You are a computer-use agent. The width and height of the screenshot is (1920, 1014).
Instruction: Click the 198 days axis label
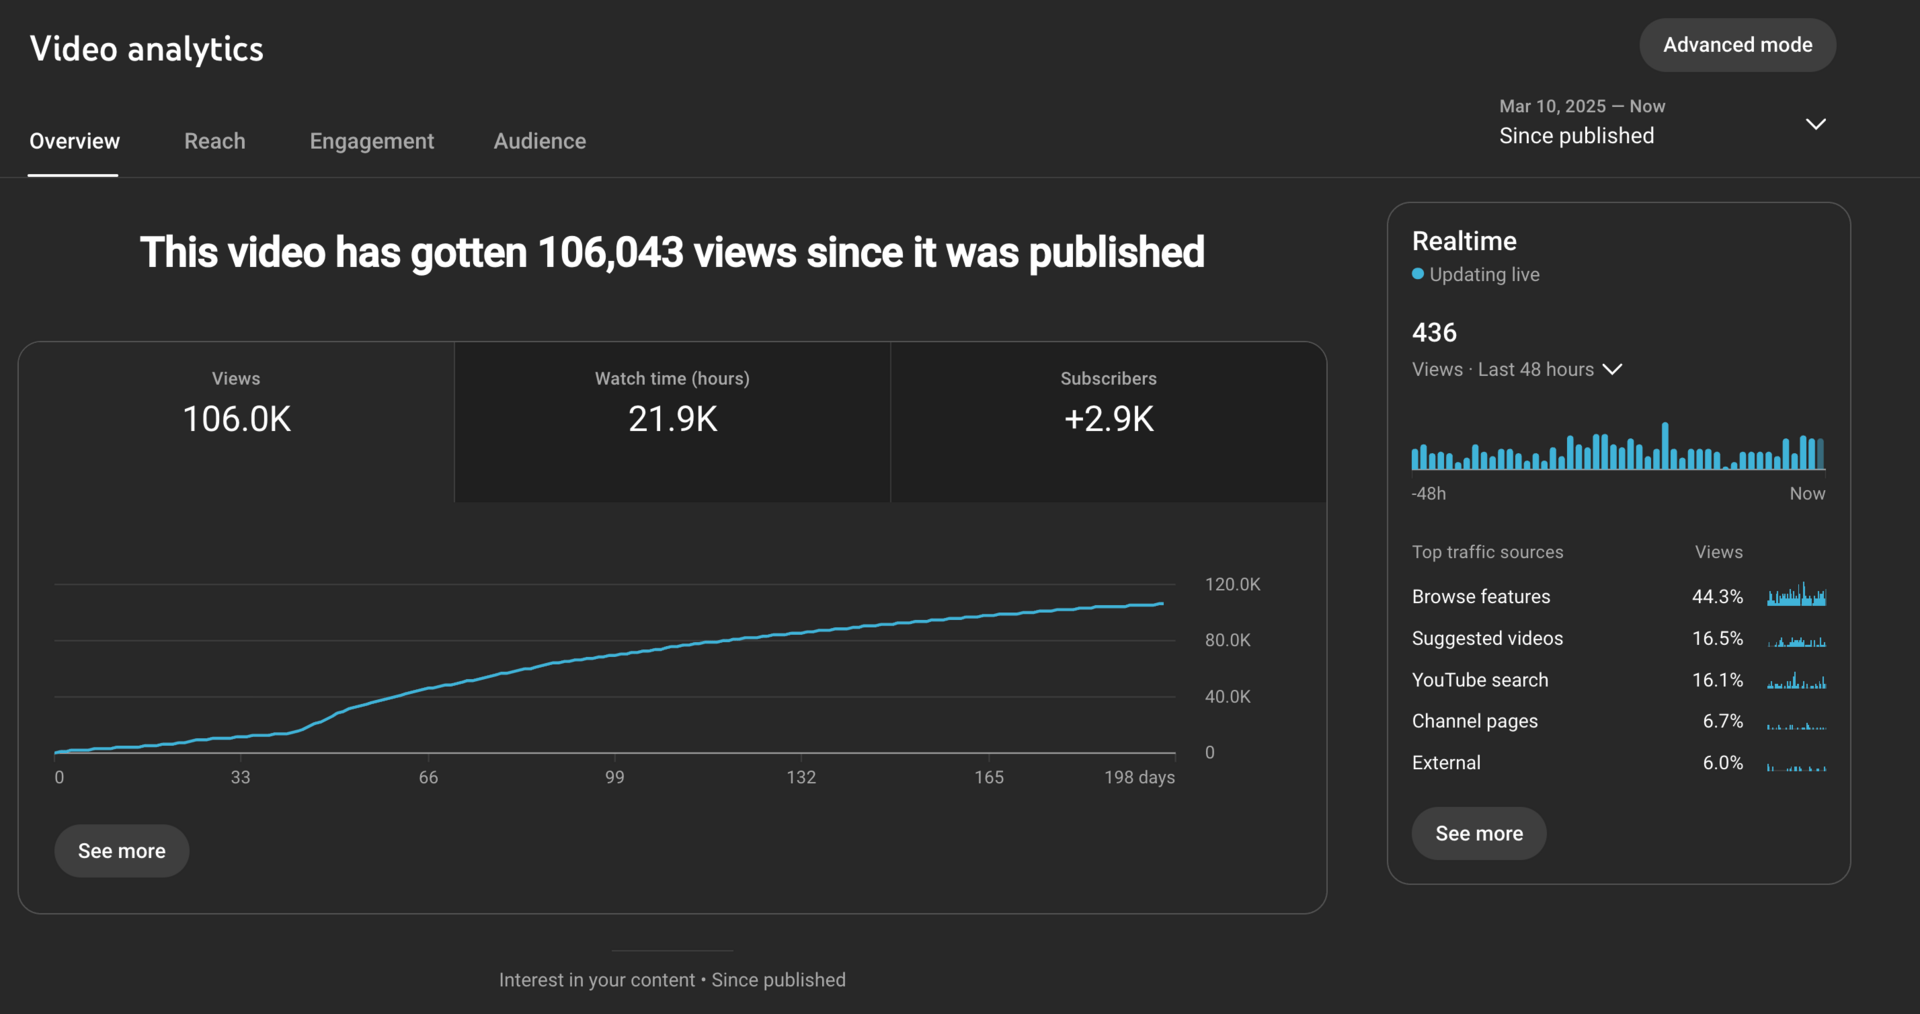point(1139,777)
